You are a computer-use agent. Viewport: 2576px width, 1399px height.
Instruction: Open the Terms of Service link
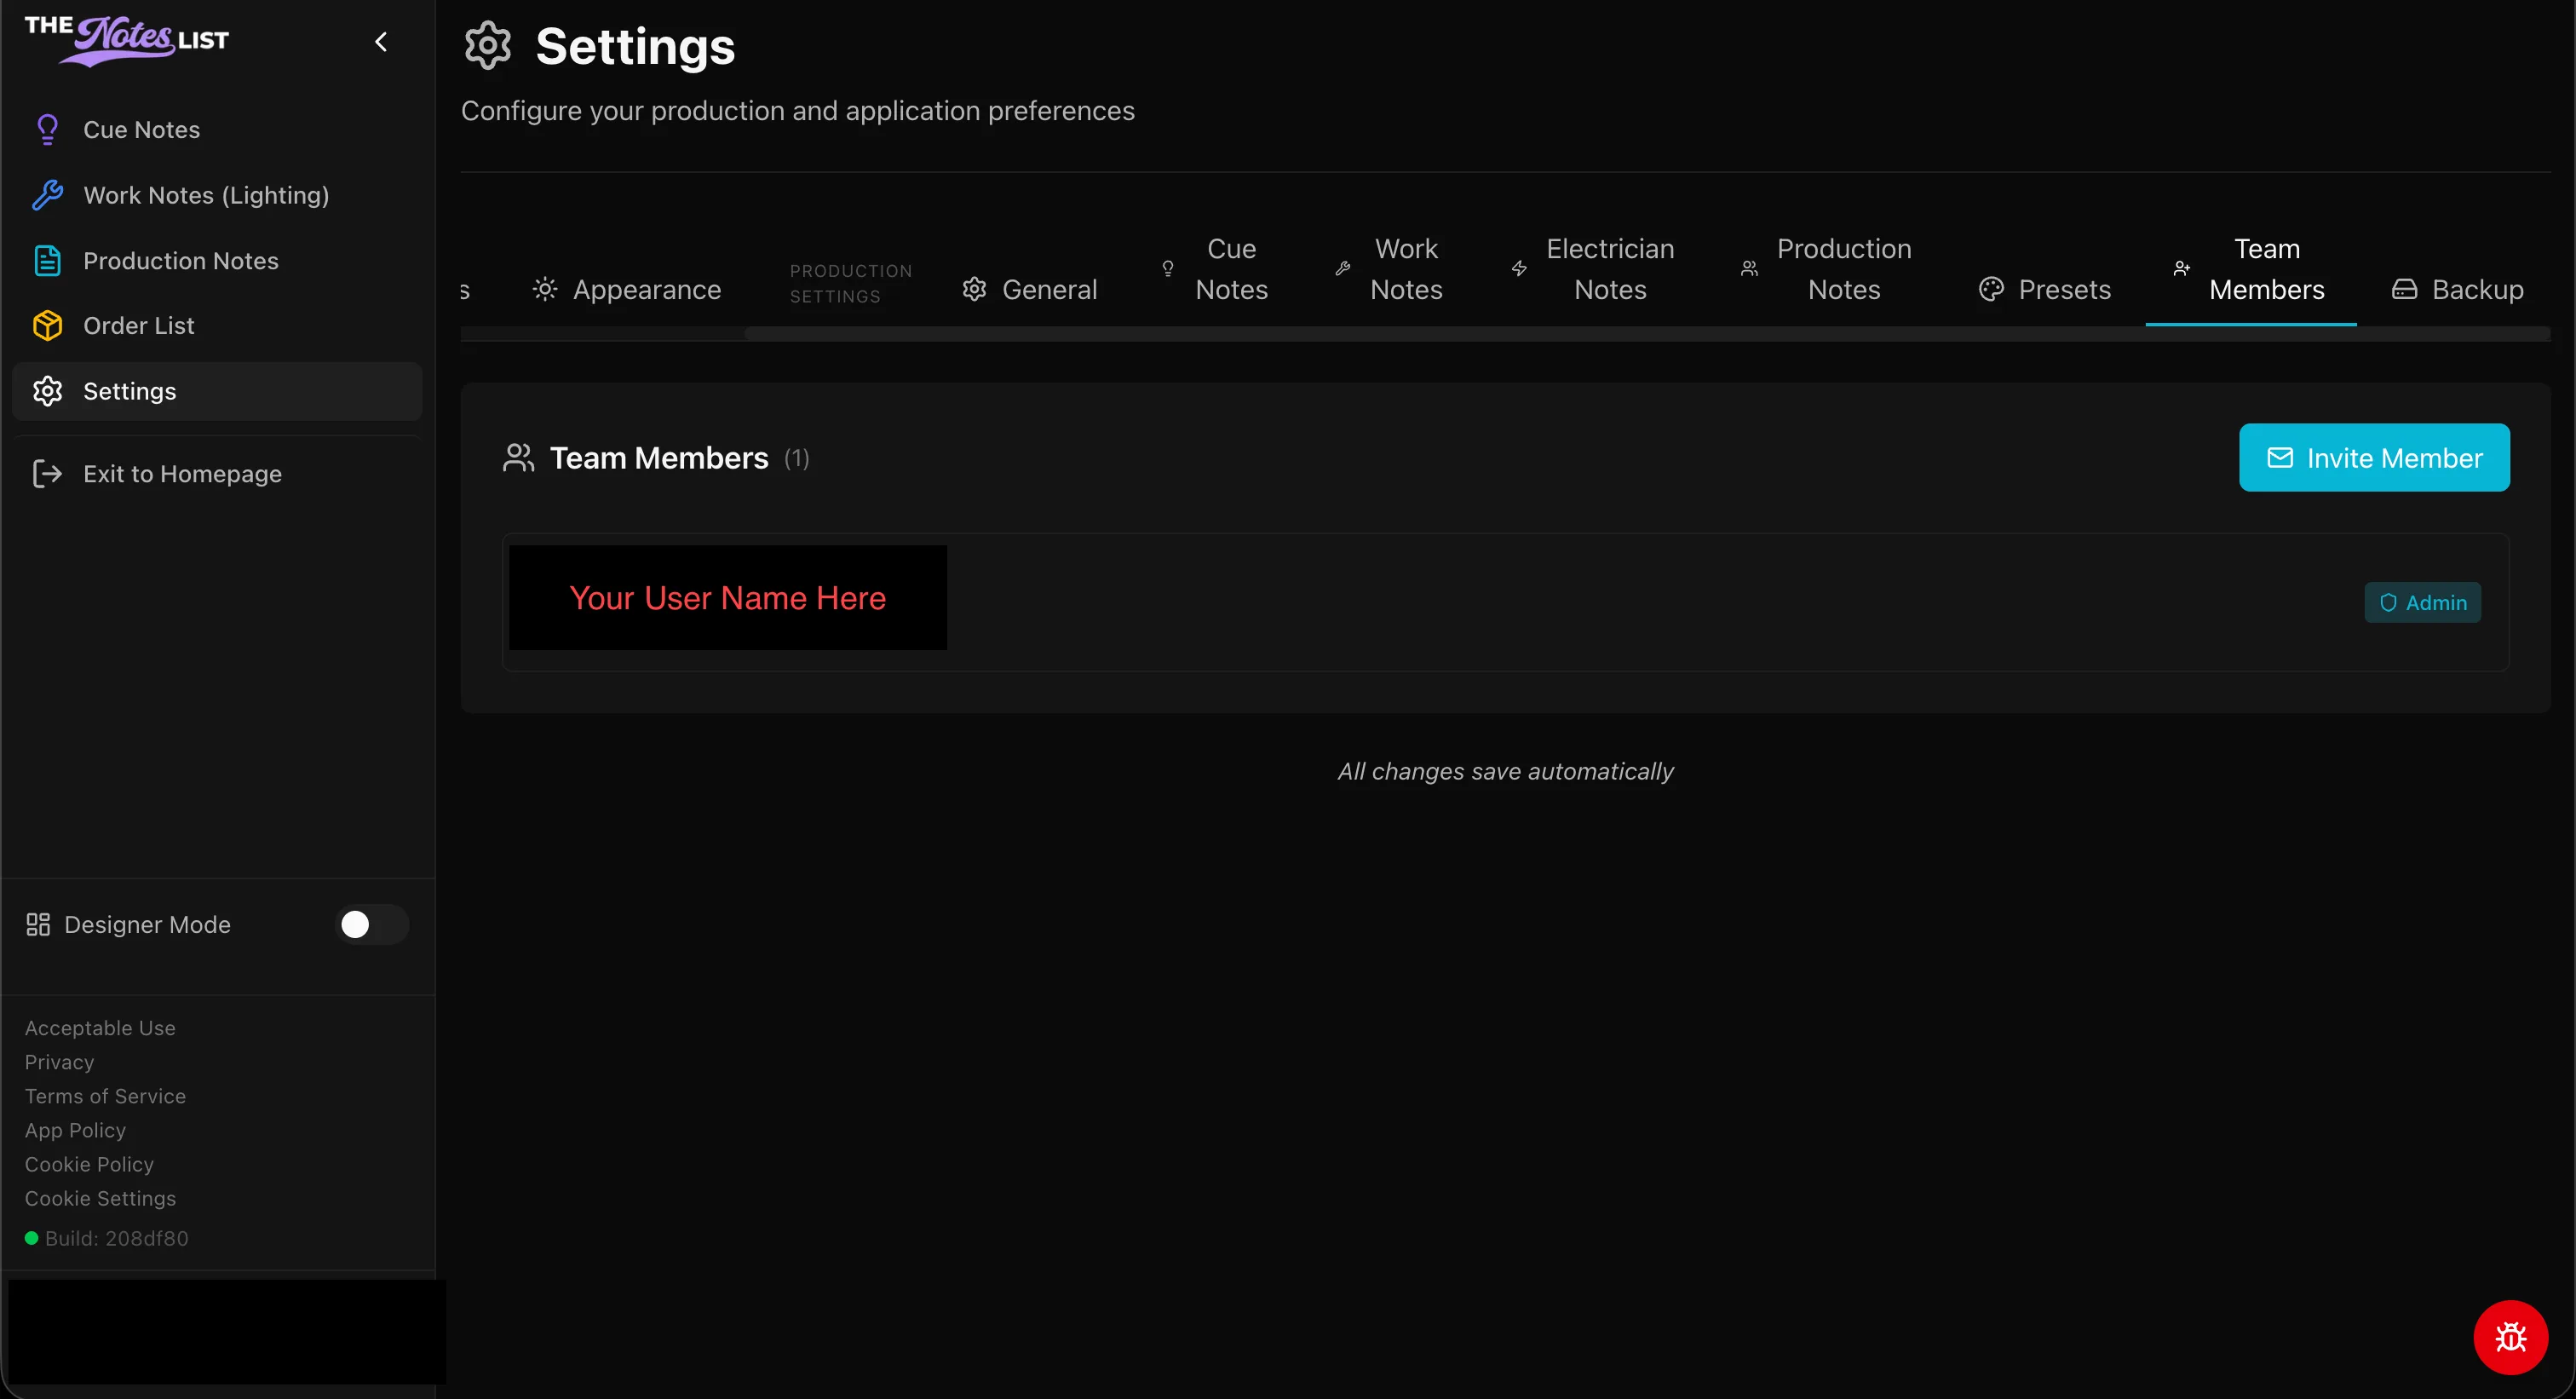click(x=105, y=1096)
